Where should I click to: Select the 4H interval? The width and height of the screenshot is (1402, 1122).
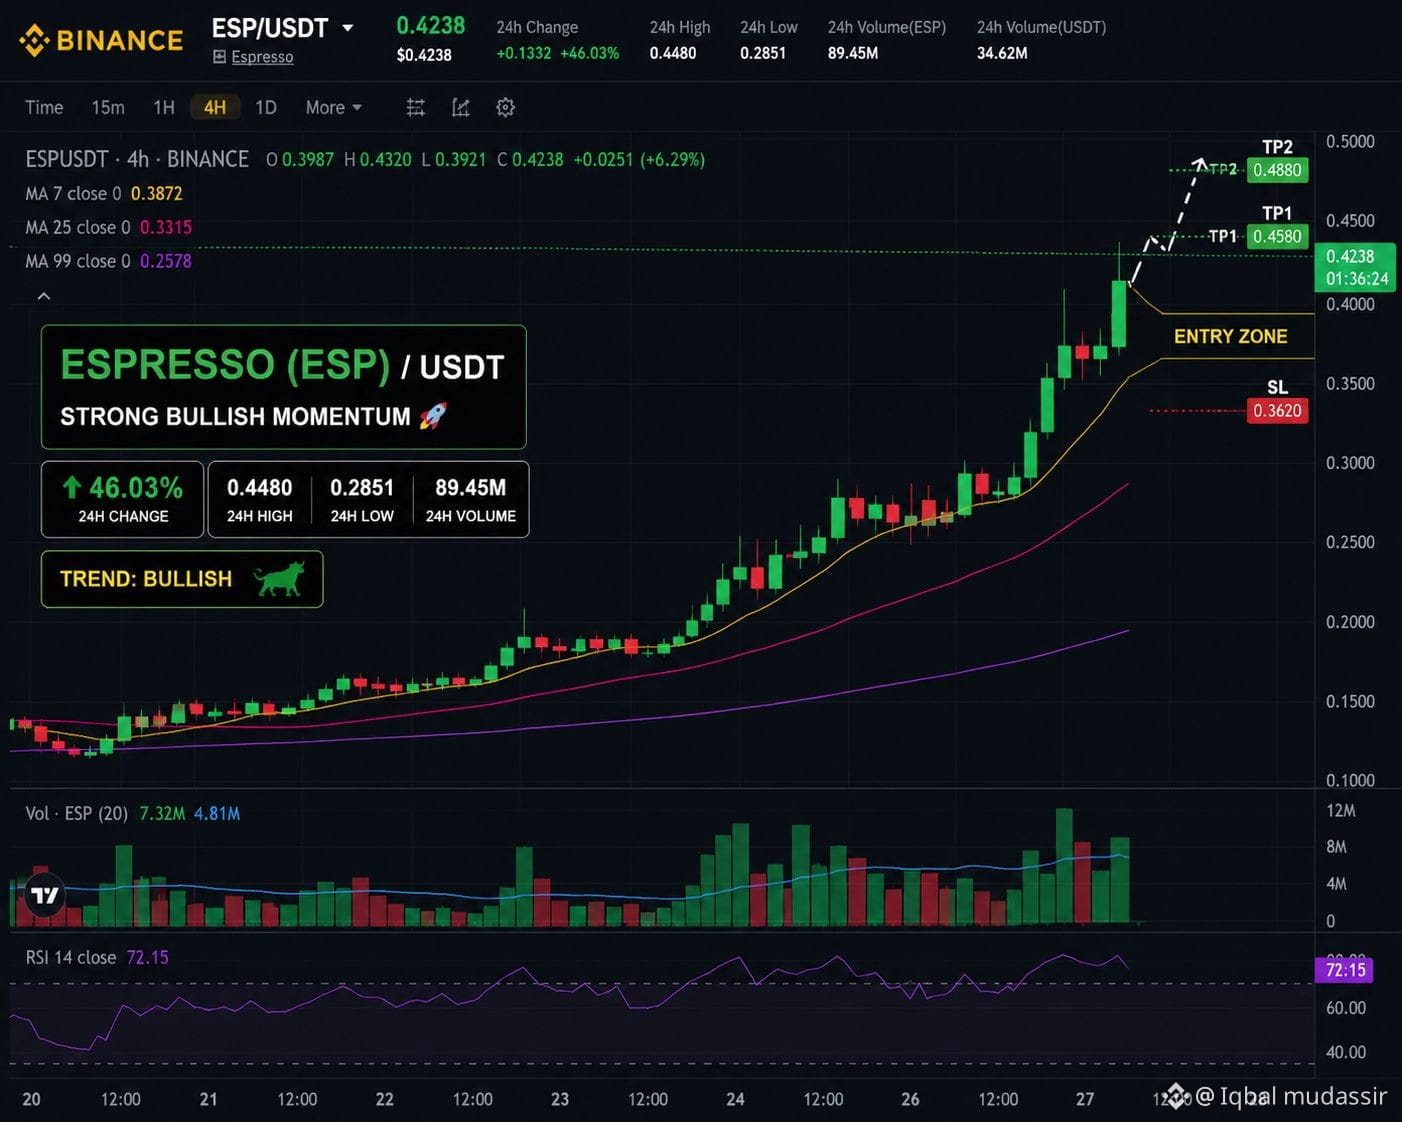(215, 107)
